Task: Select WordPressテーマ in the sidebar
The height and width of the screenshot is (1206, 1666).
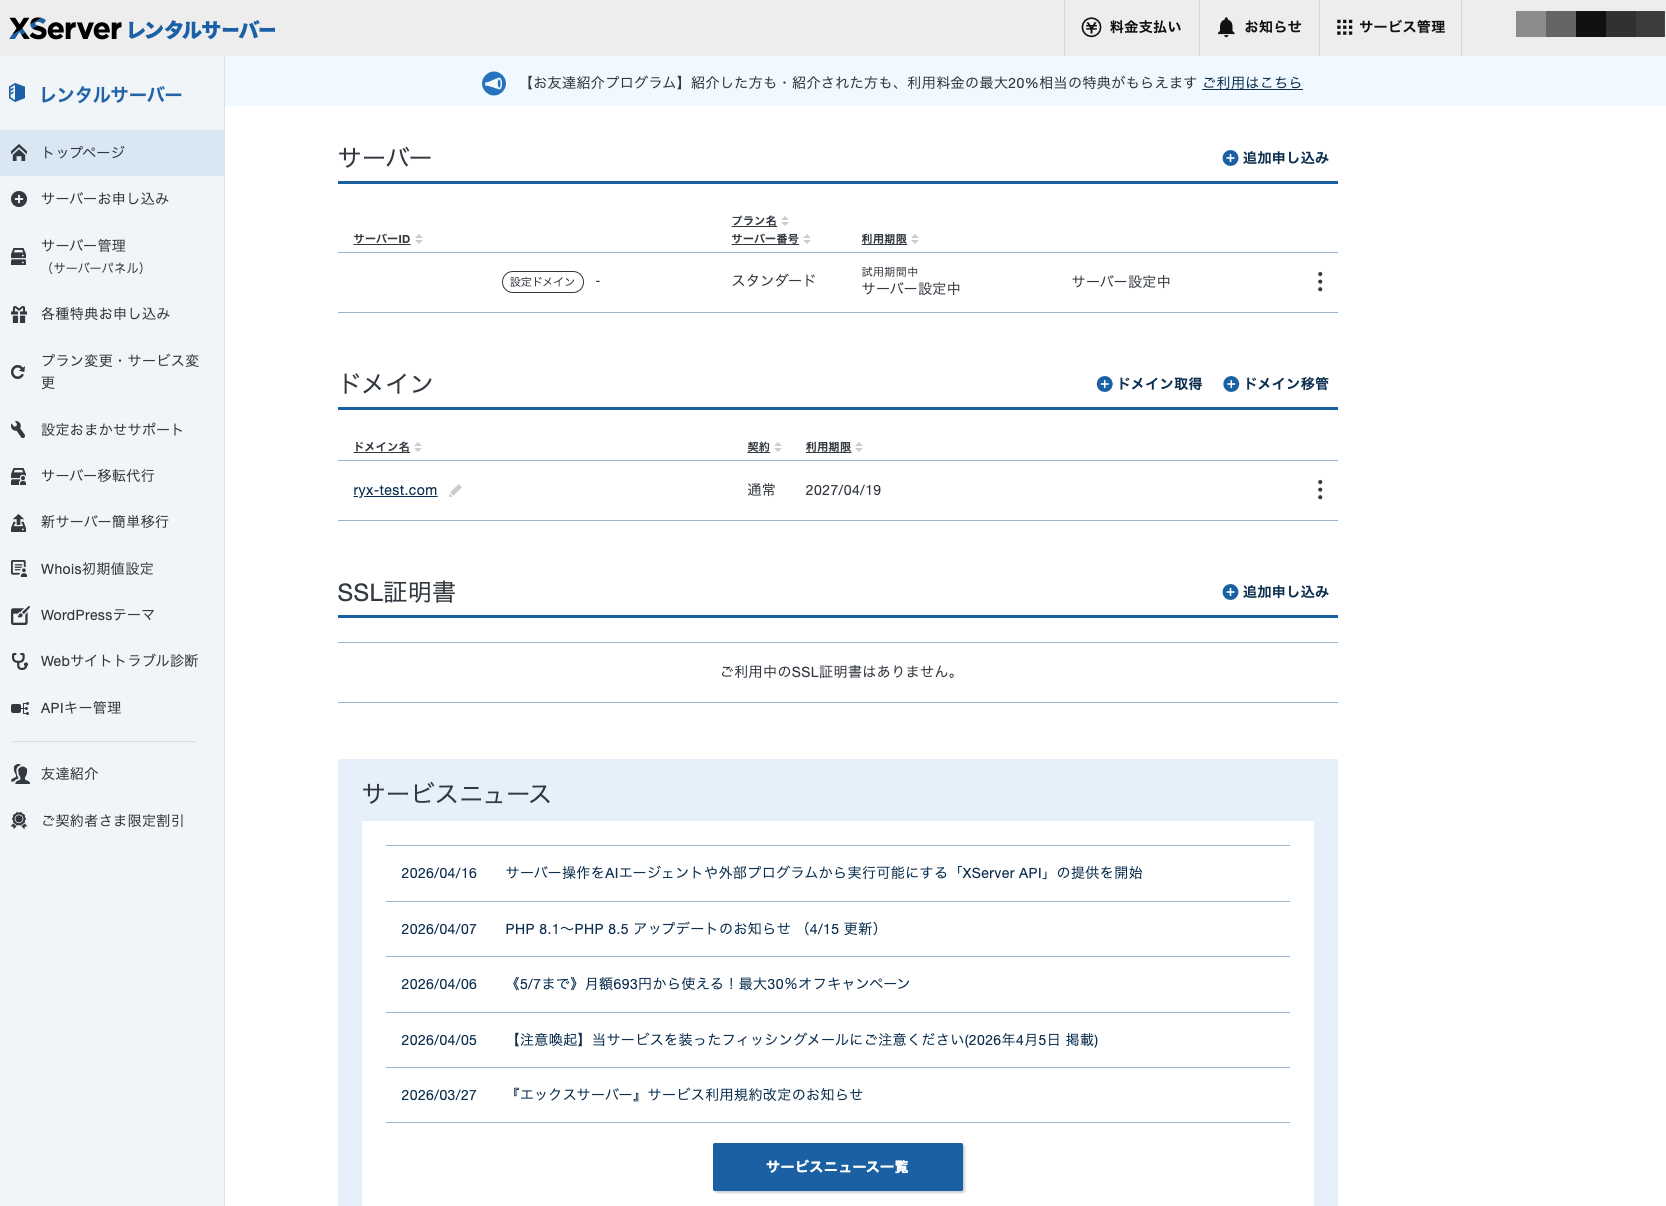Action: tap(112, 615)
